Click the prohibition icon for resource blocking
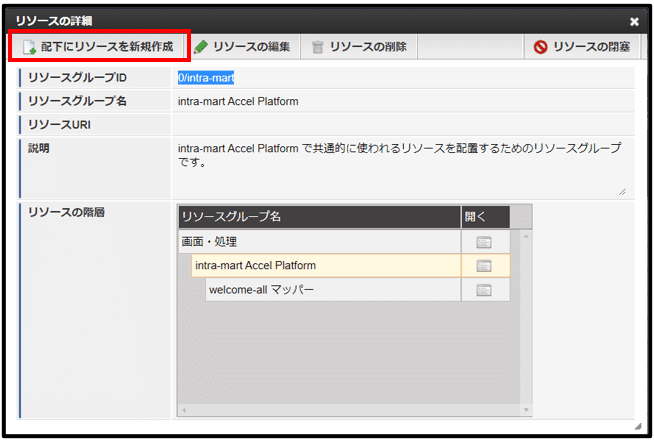The image size is (654, 441). tap(541, 47)
